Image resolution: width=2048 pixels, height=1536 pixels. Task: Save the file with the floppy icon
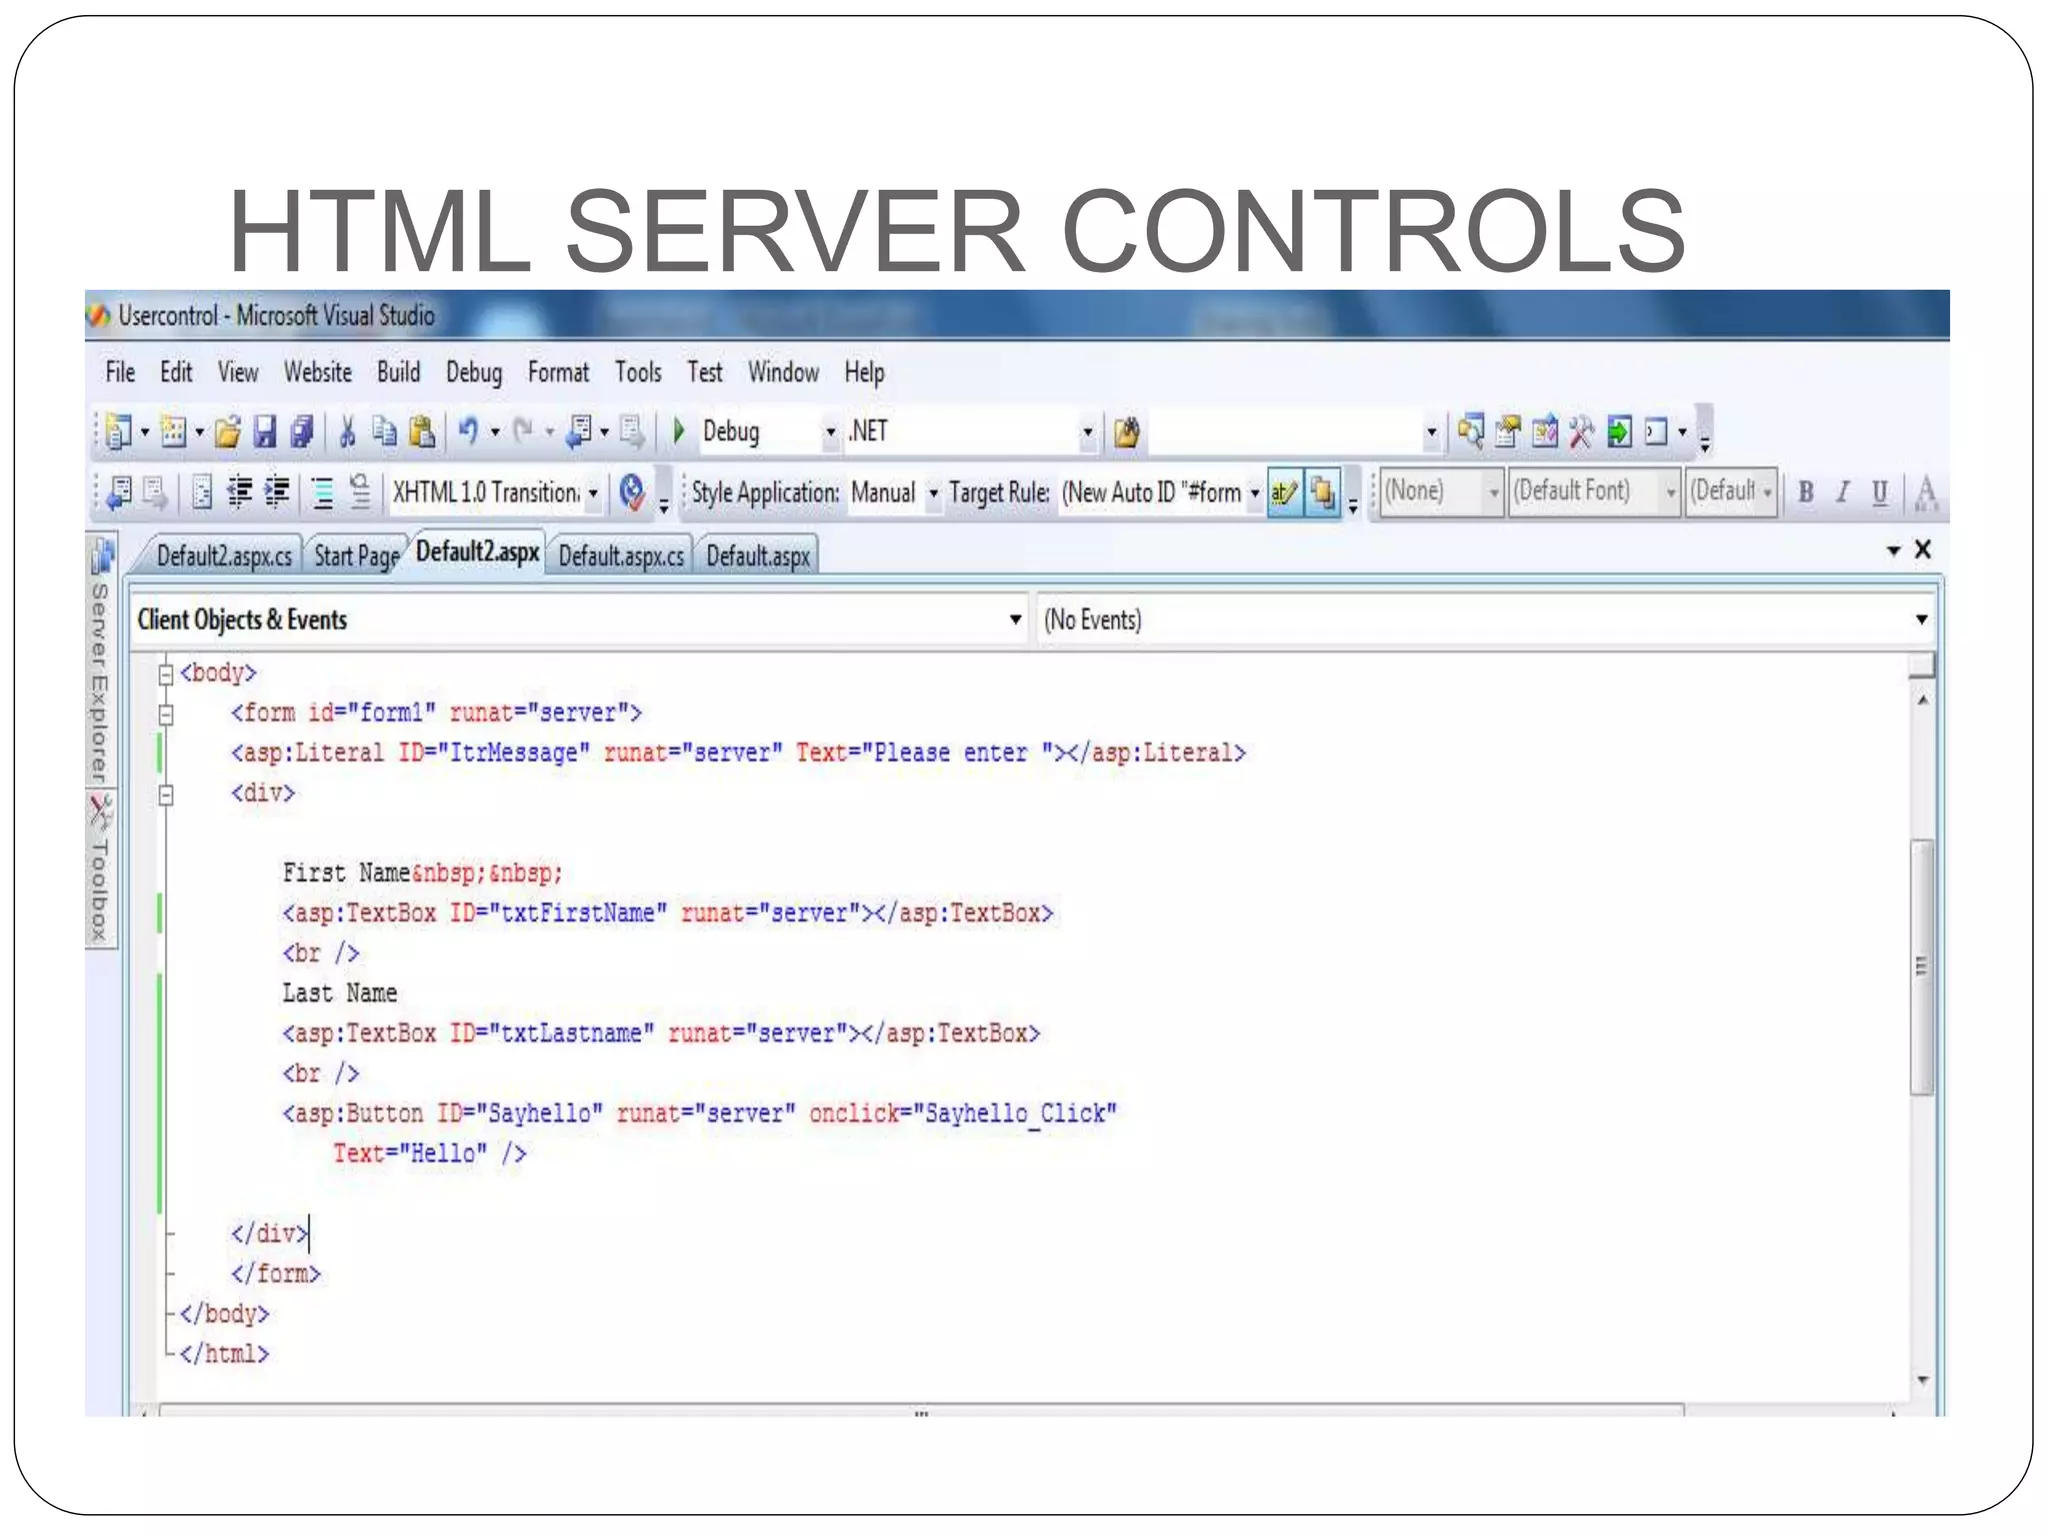[264, 432]
